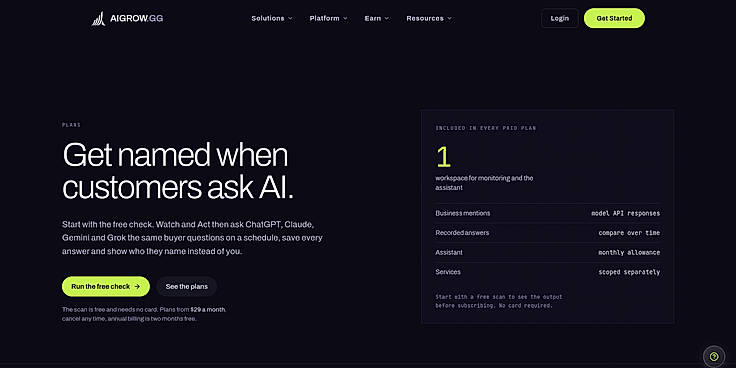The width and height of the screenshot is (736, 368).
Task: Open the Resources navigation item
Action: coord(429,18)
